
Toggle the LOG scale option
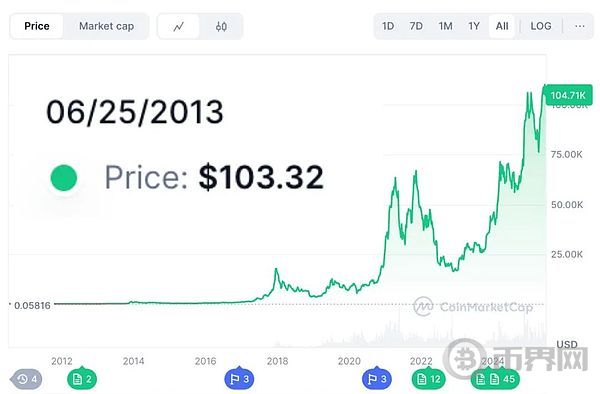541,26
